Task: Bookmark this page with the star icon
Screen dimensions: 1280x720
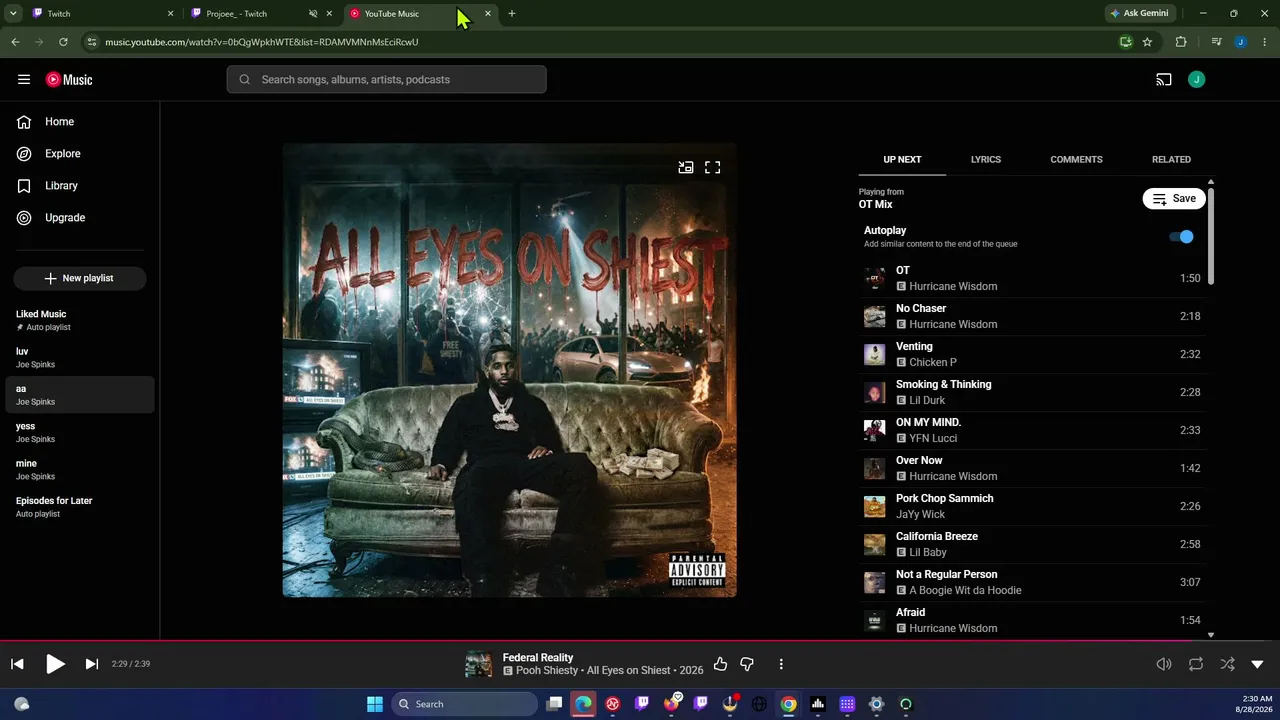Action: pyautogui.click(x=1147, y=42)
